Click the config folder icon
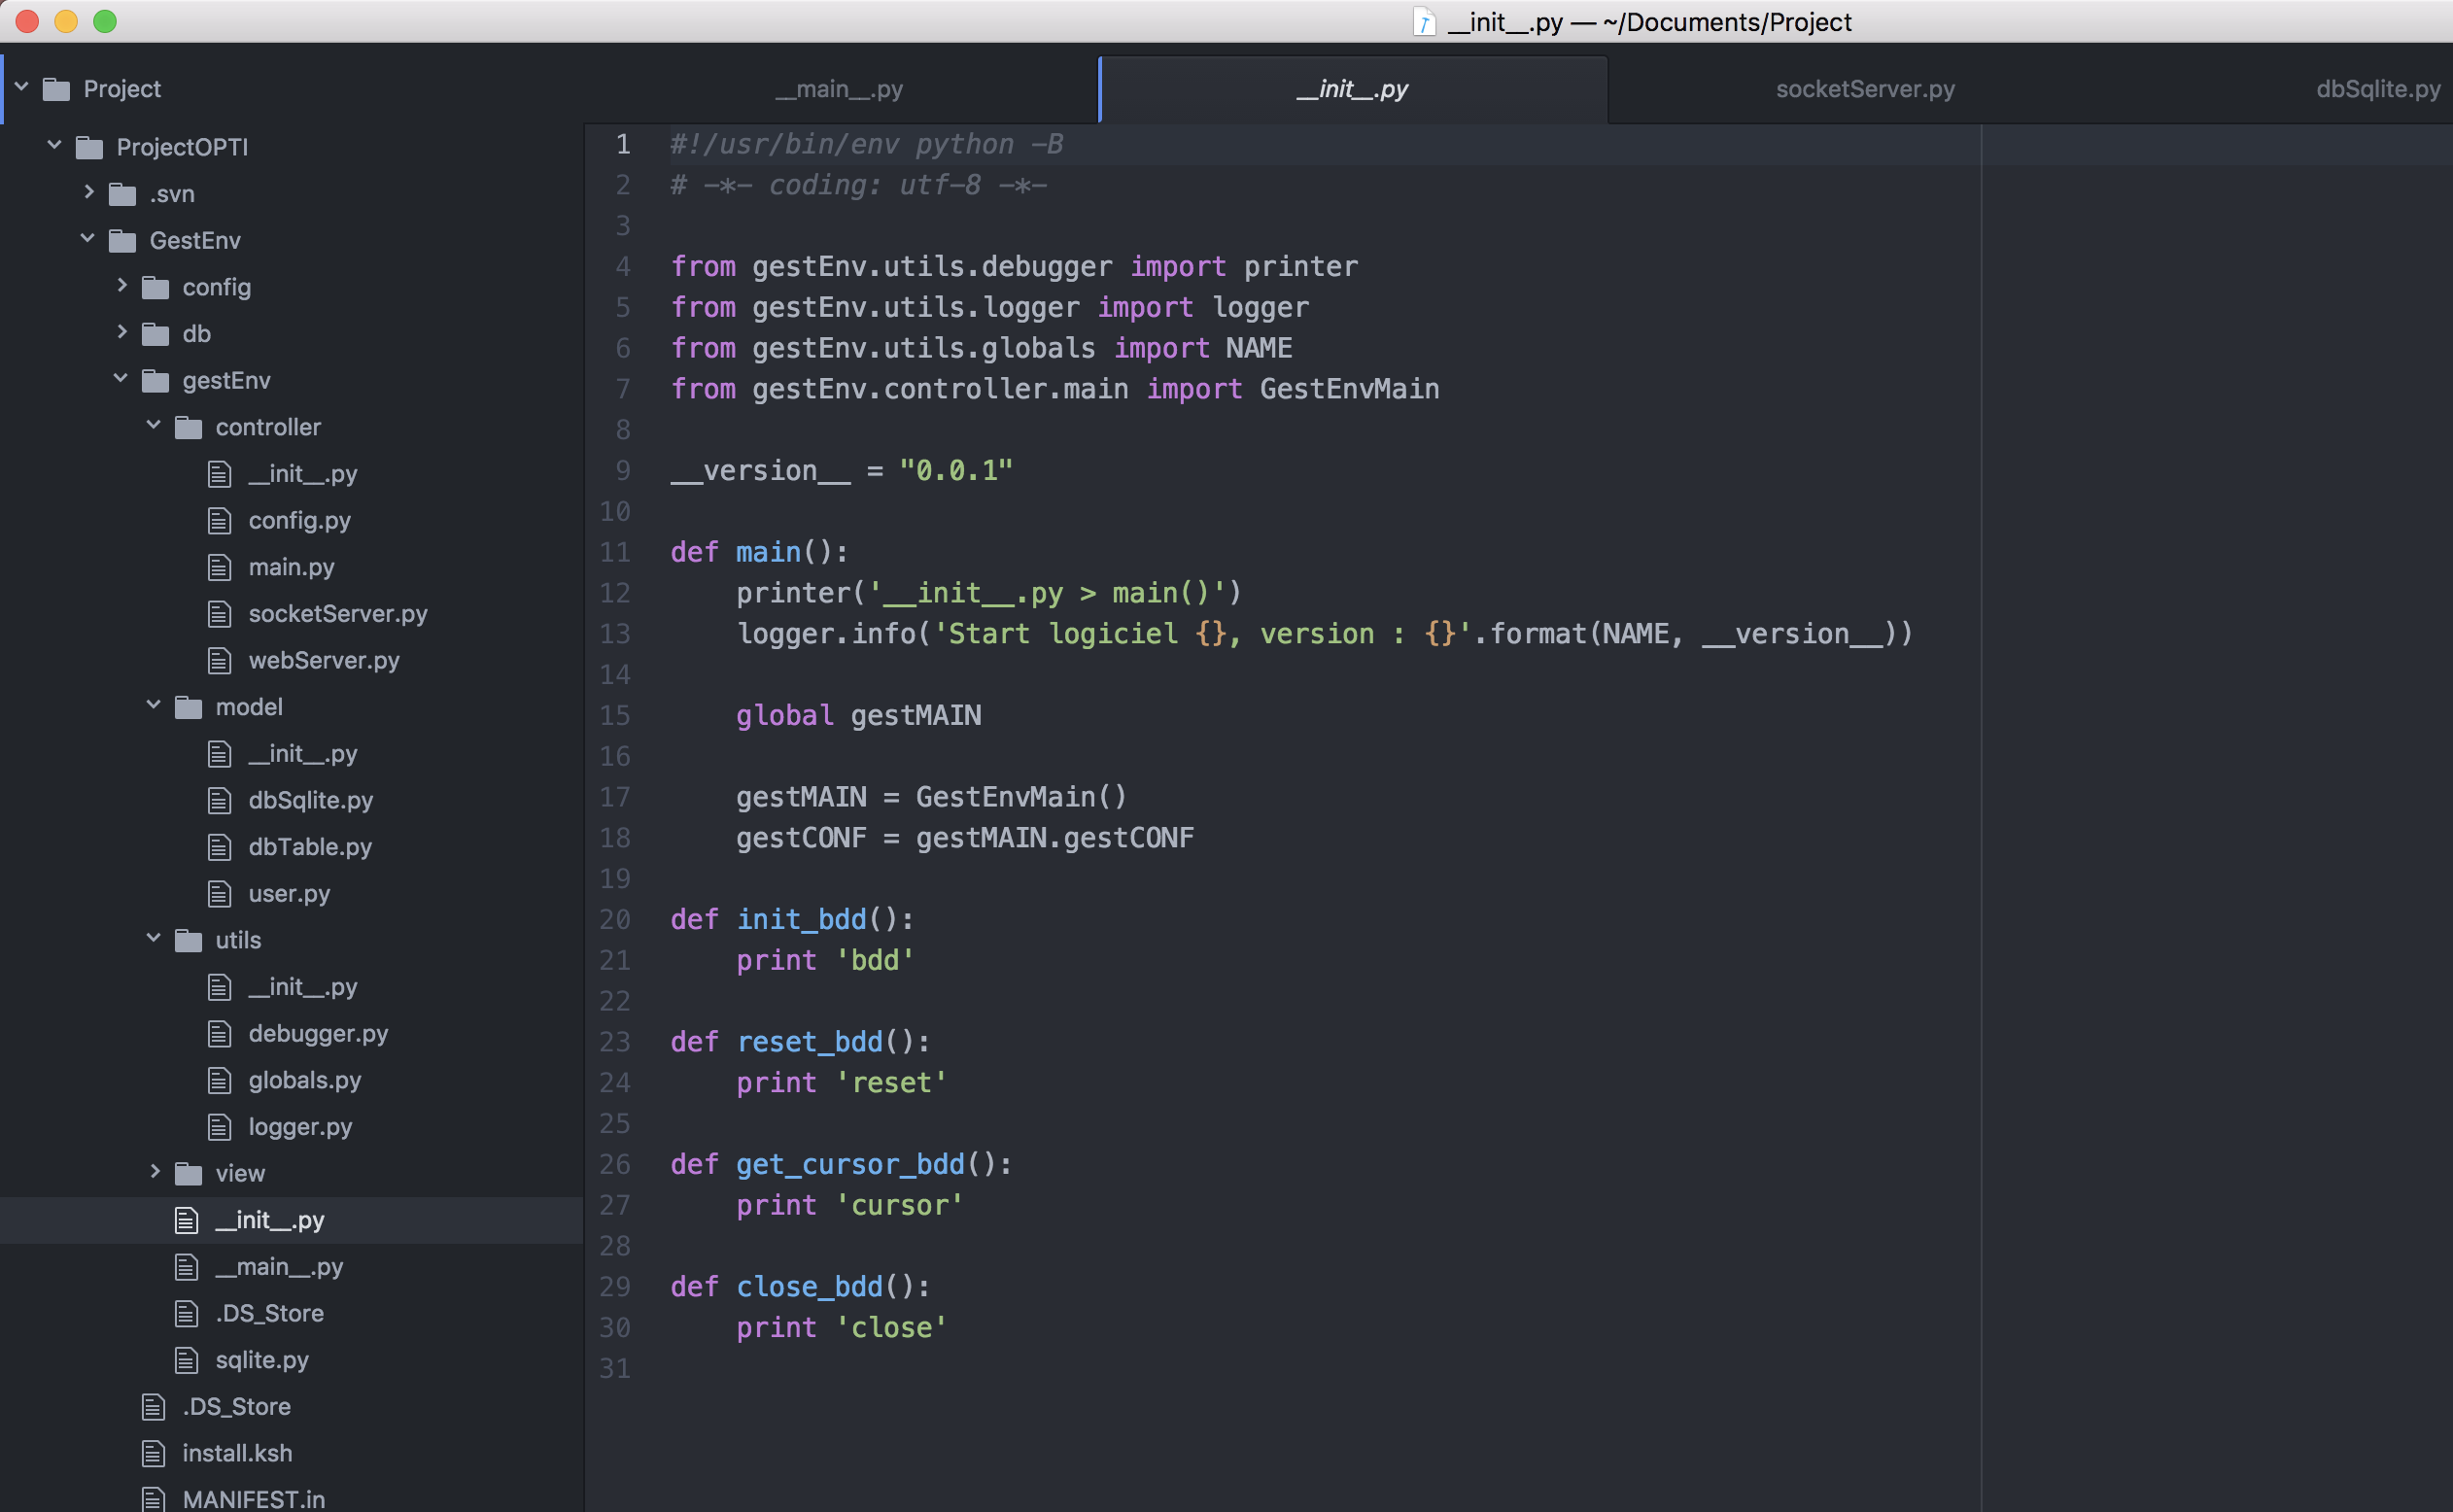 [x=155, y=288]
